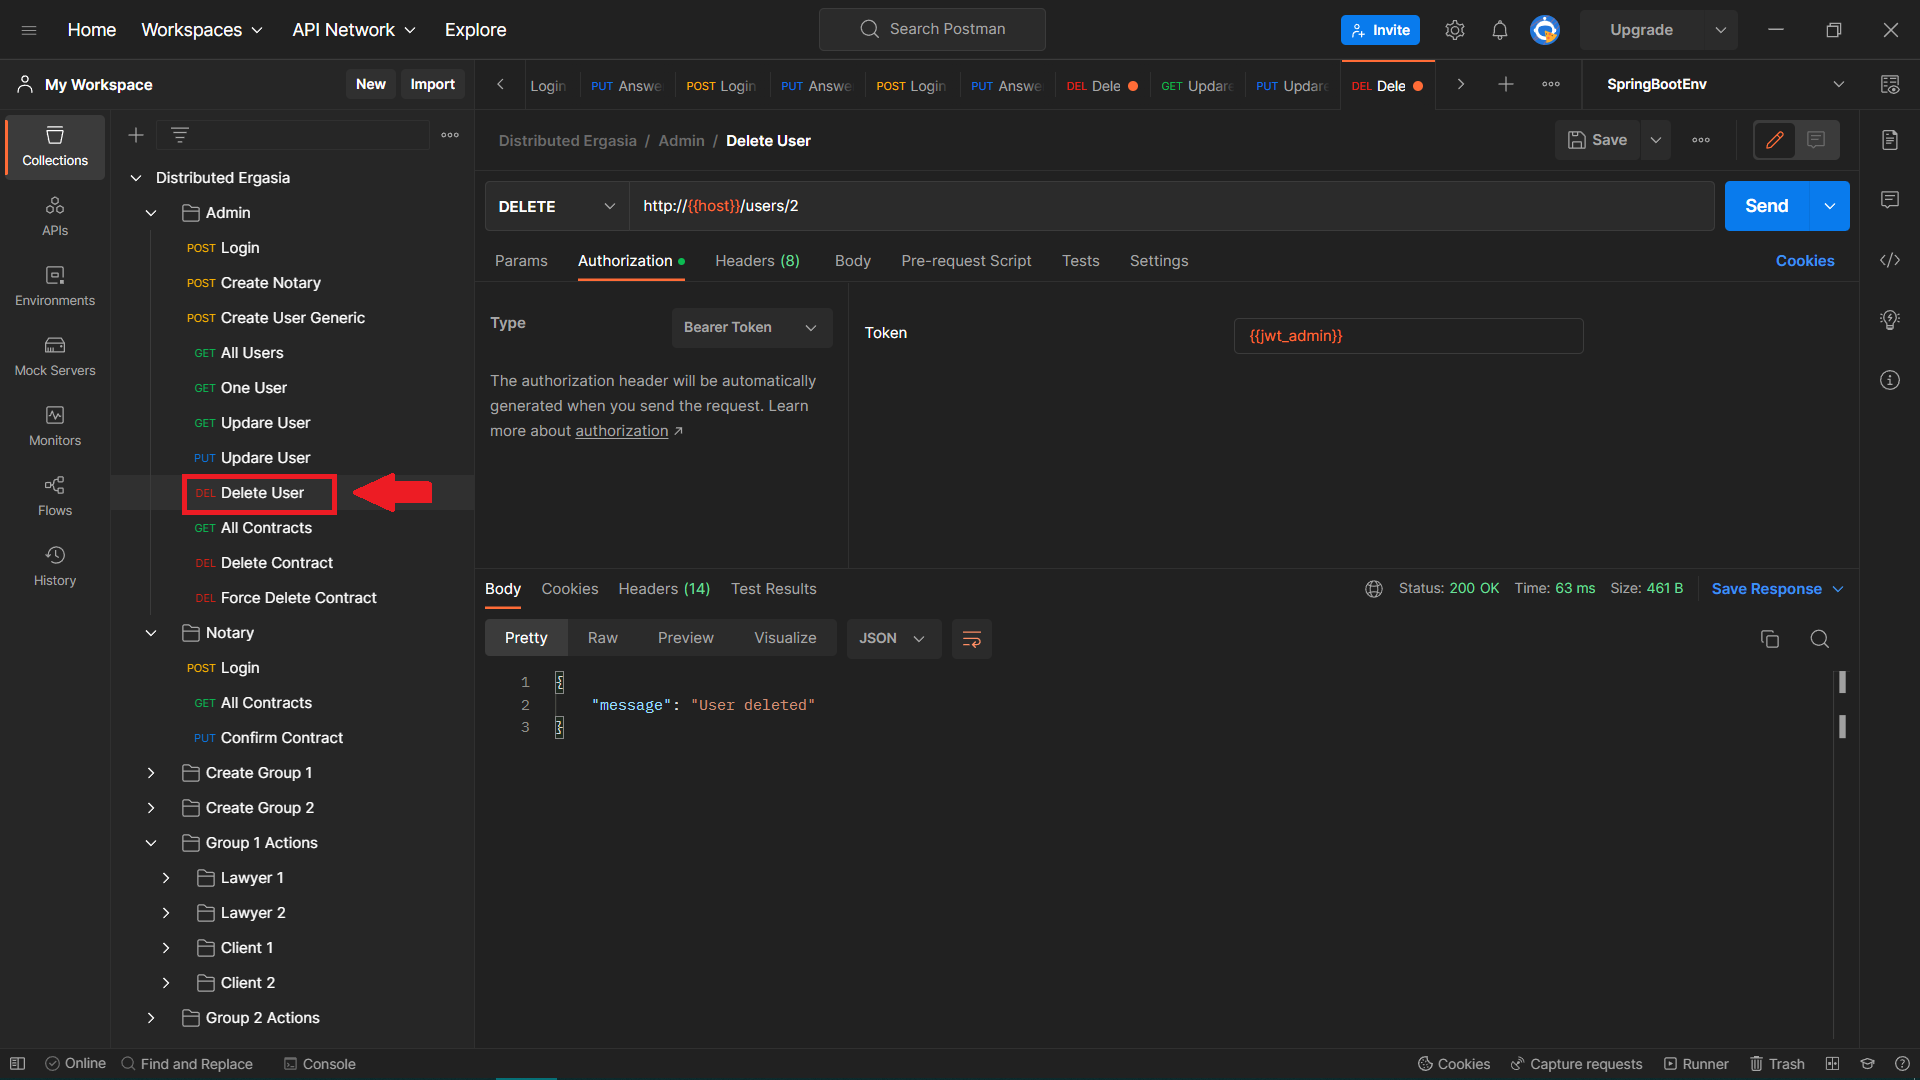The width and height of the screenshot is (1920, 1080).
Task: Select Raw response view
Action: [x=603, y=638]
